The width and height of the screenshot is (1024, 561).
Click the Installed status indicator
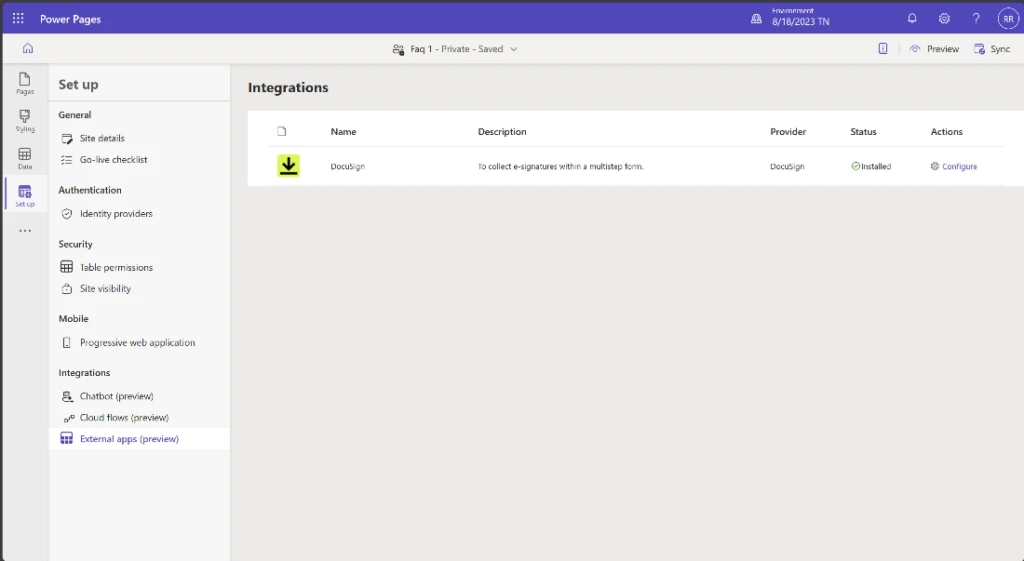tap(871, 167)
